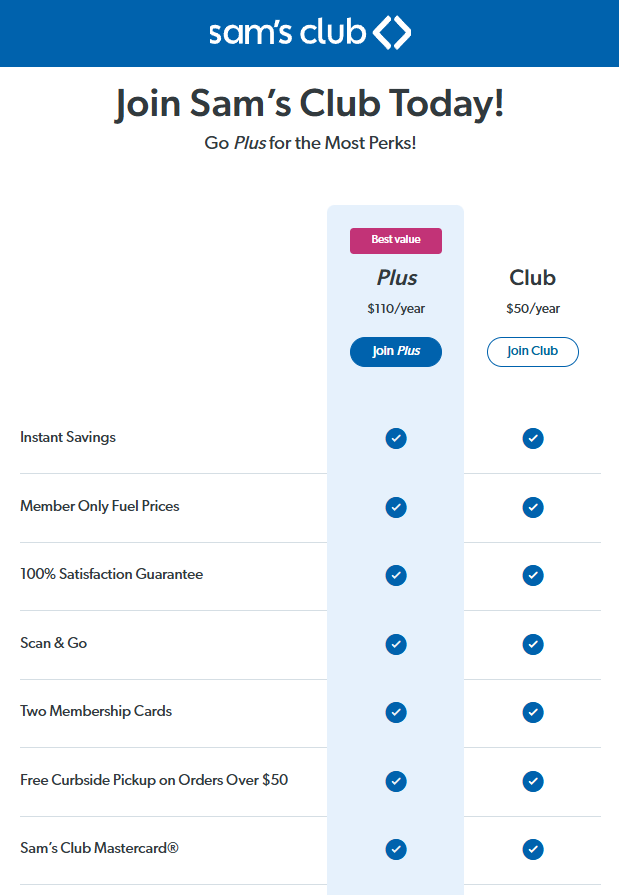619x895 pixels.
Task: Click Club checkmark for Free Curbside Pickup
Action: (x=533, y=781)
